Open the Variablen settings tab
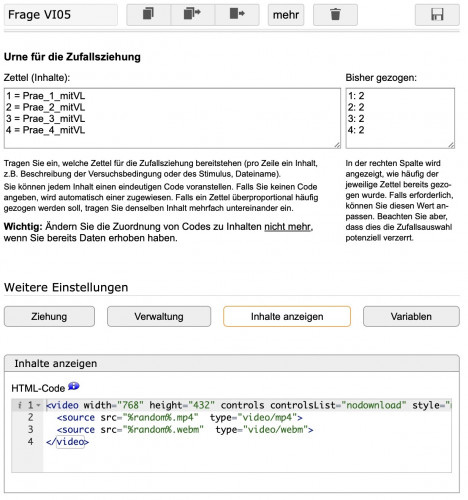468x500 pixels. tap(411, 316)
